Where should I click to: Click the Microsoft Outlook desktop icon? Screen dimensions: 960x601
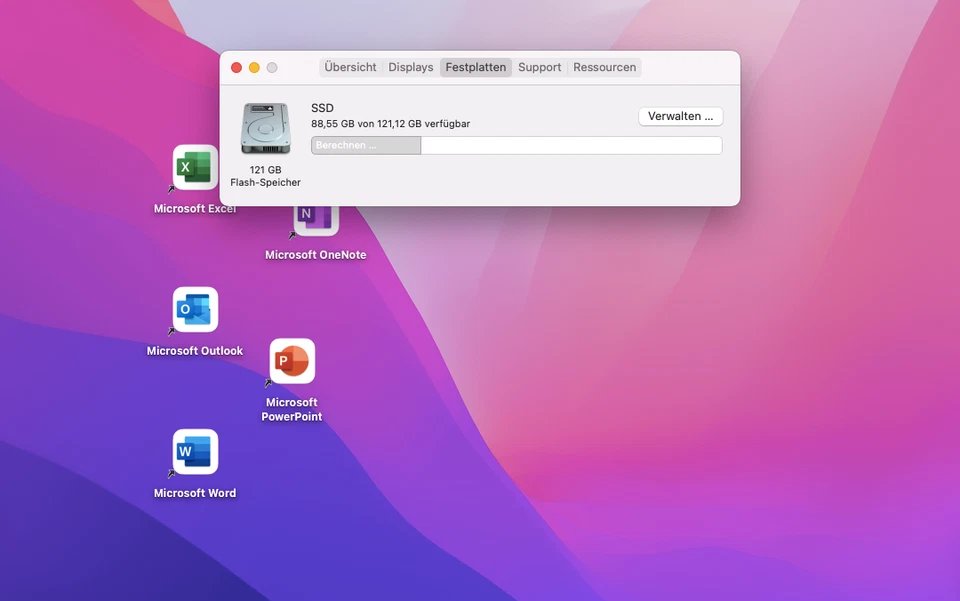click(x=195, y=310)
